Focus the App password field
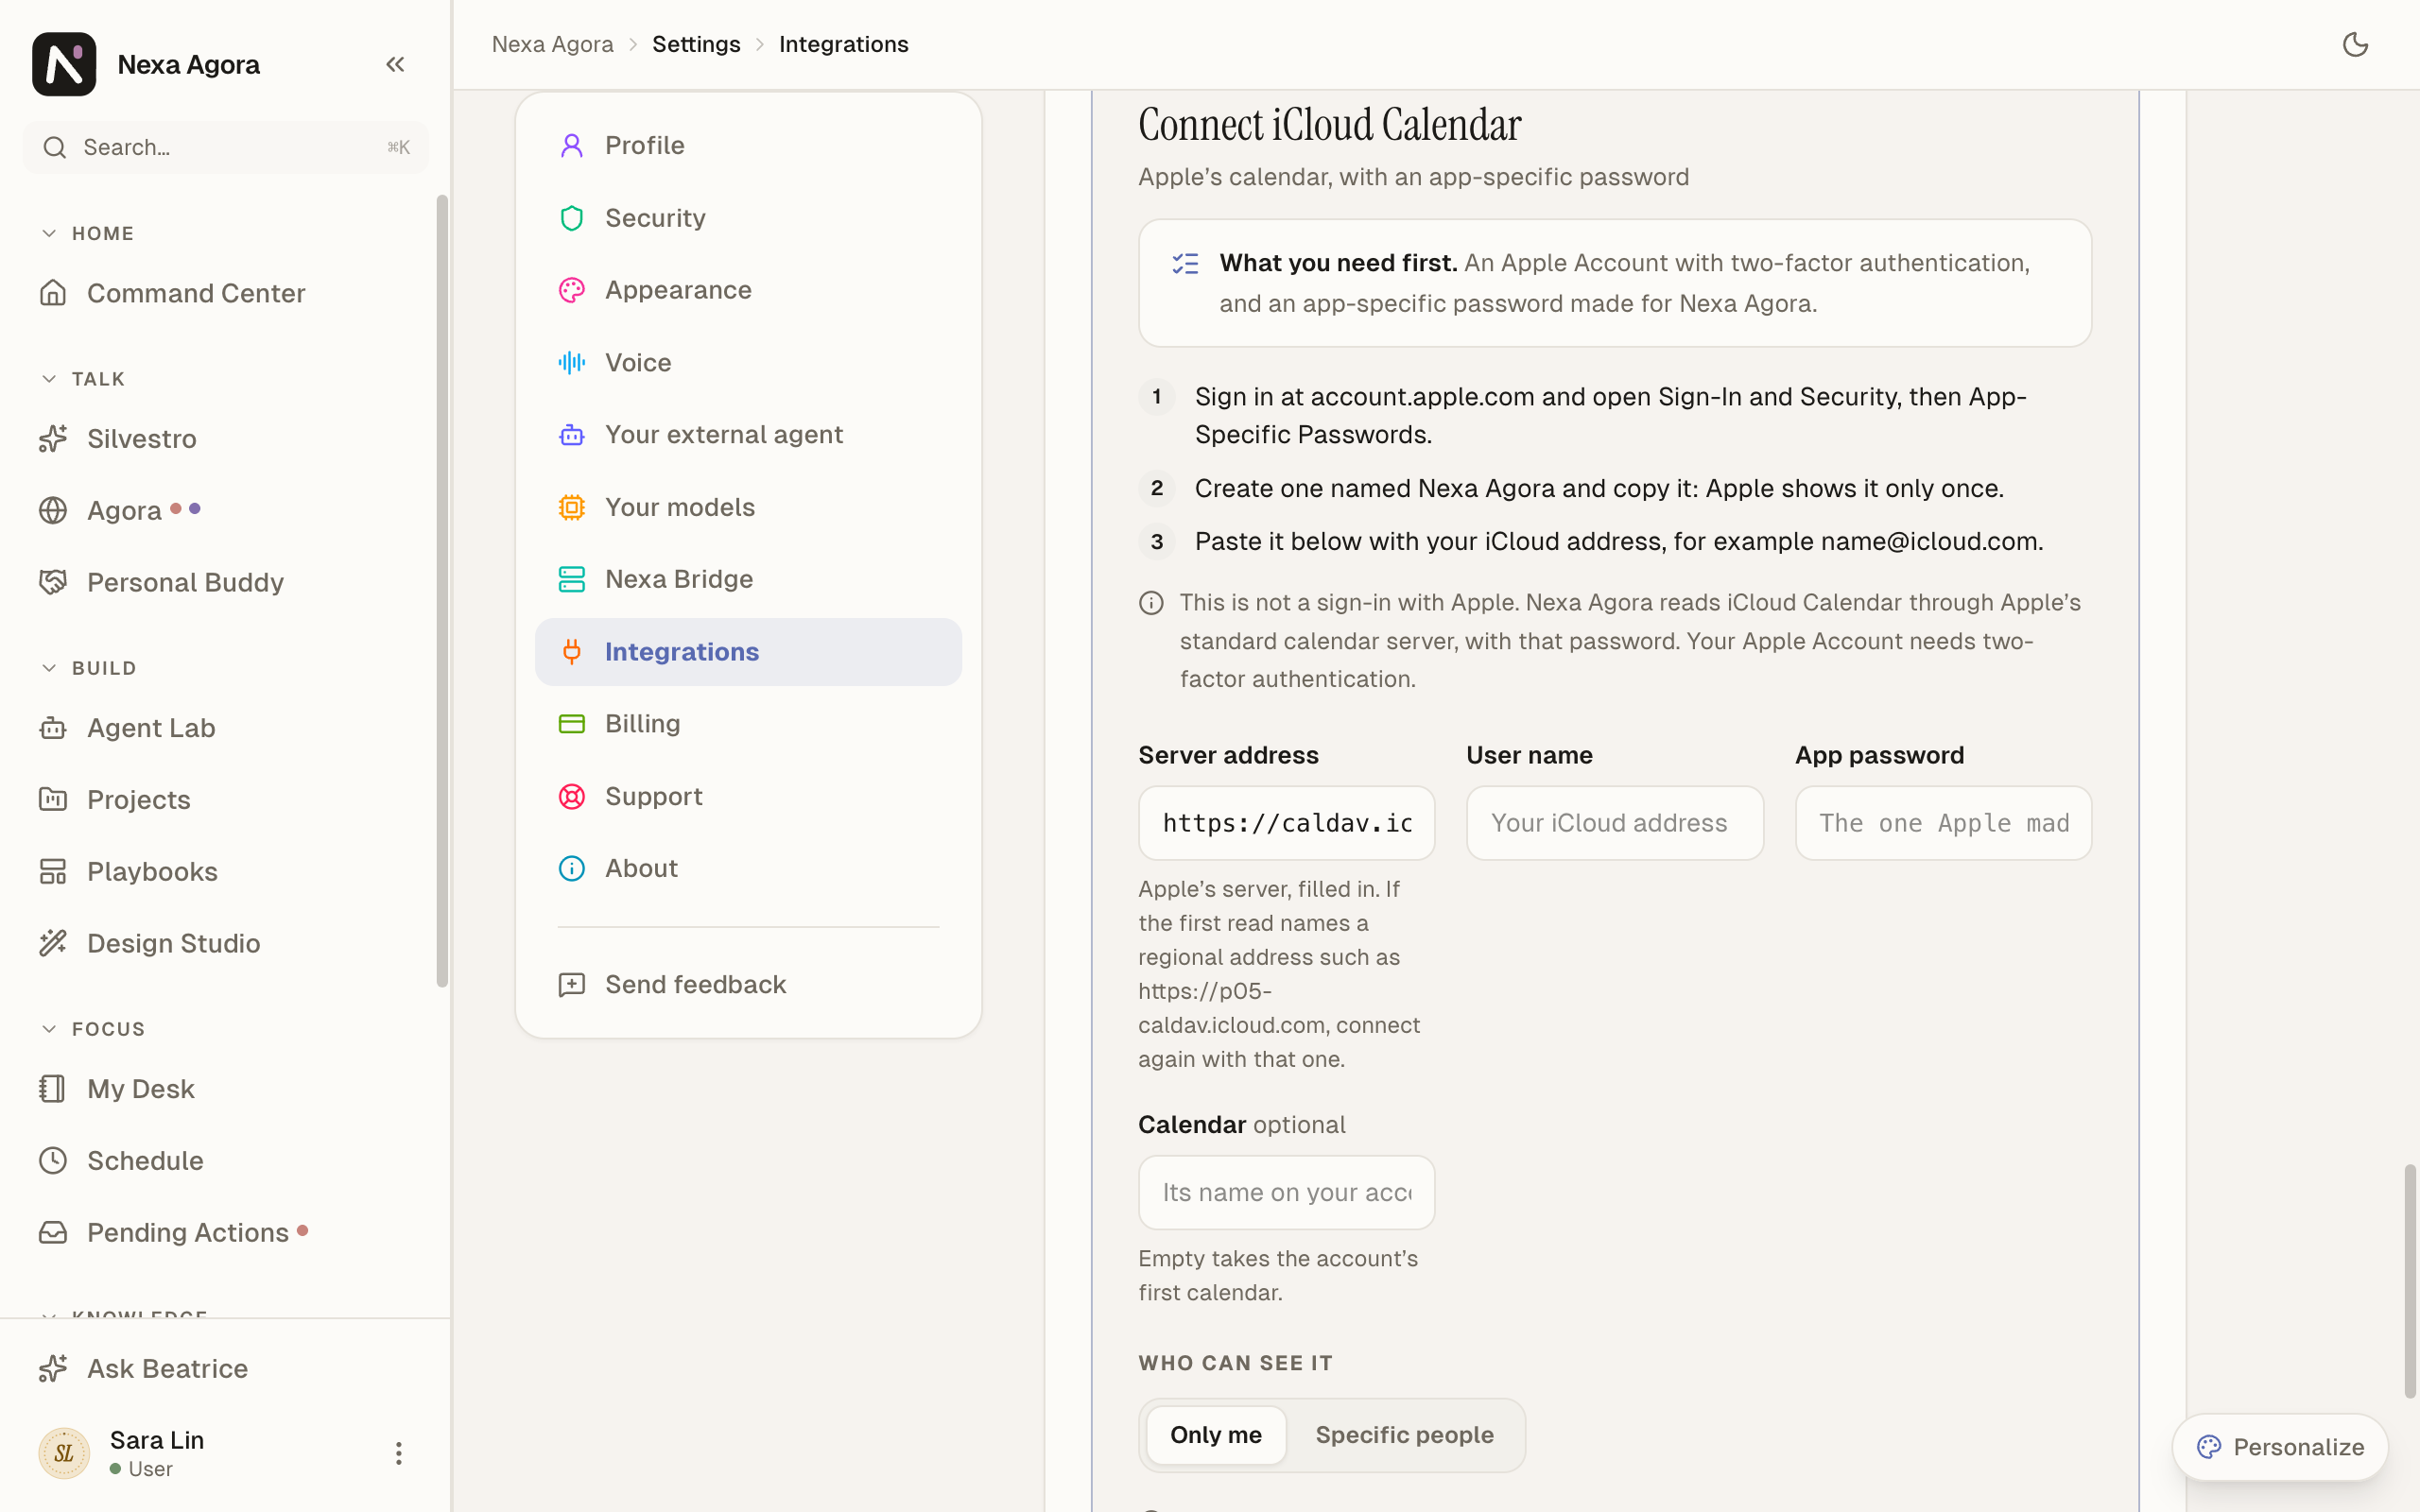 pos(1943,823)
